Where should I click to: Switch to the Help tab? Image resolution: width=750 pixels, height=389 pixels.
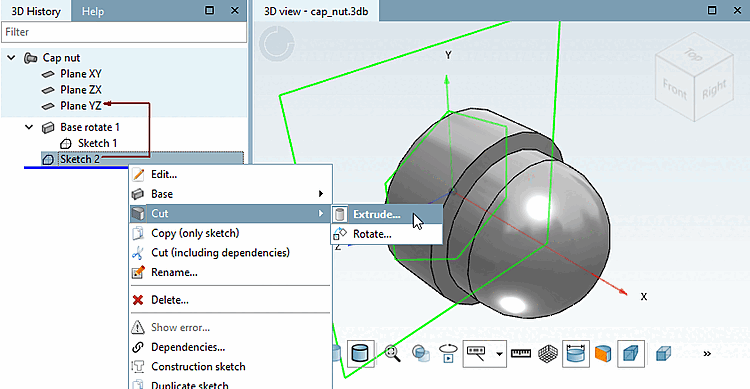92,11
